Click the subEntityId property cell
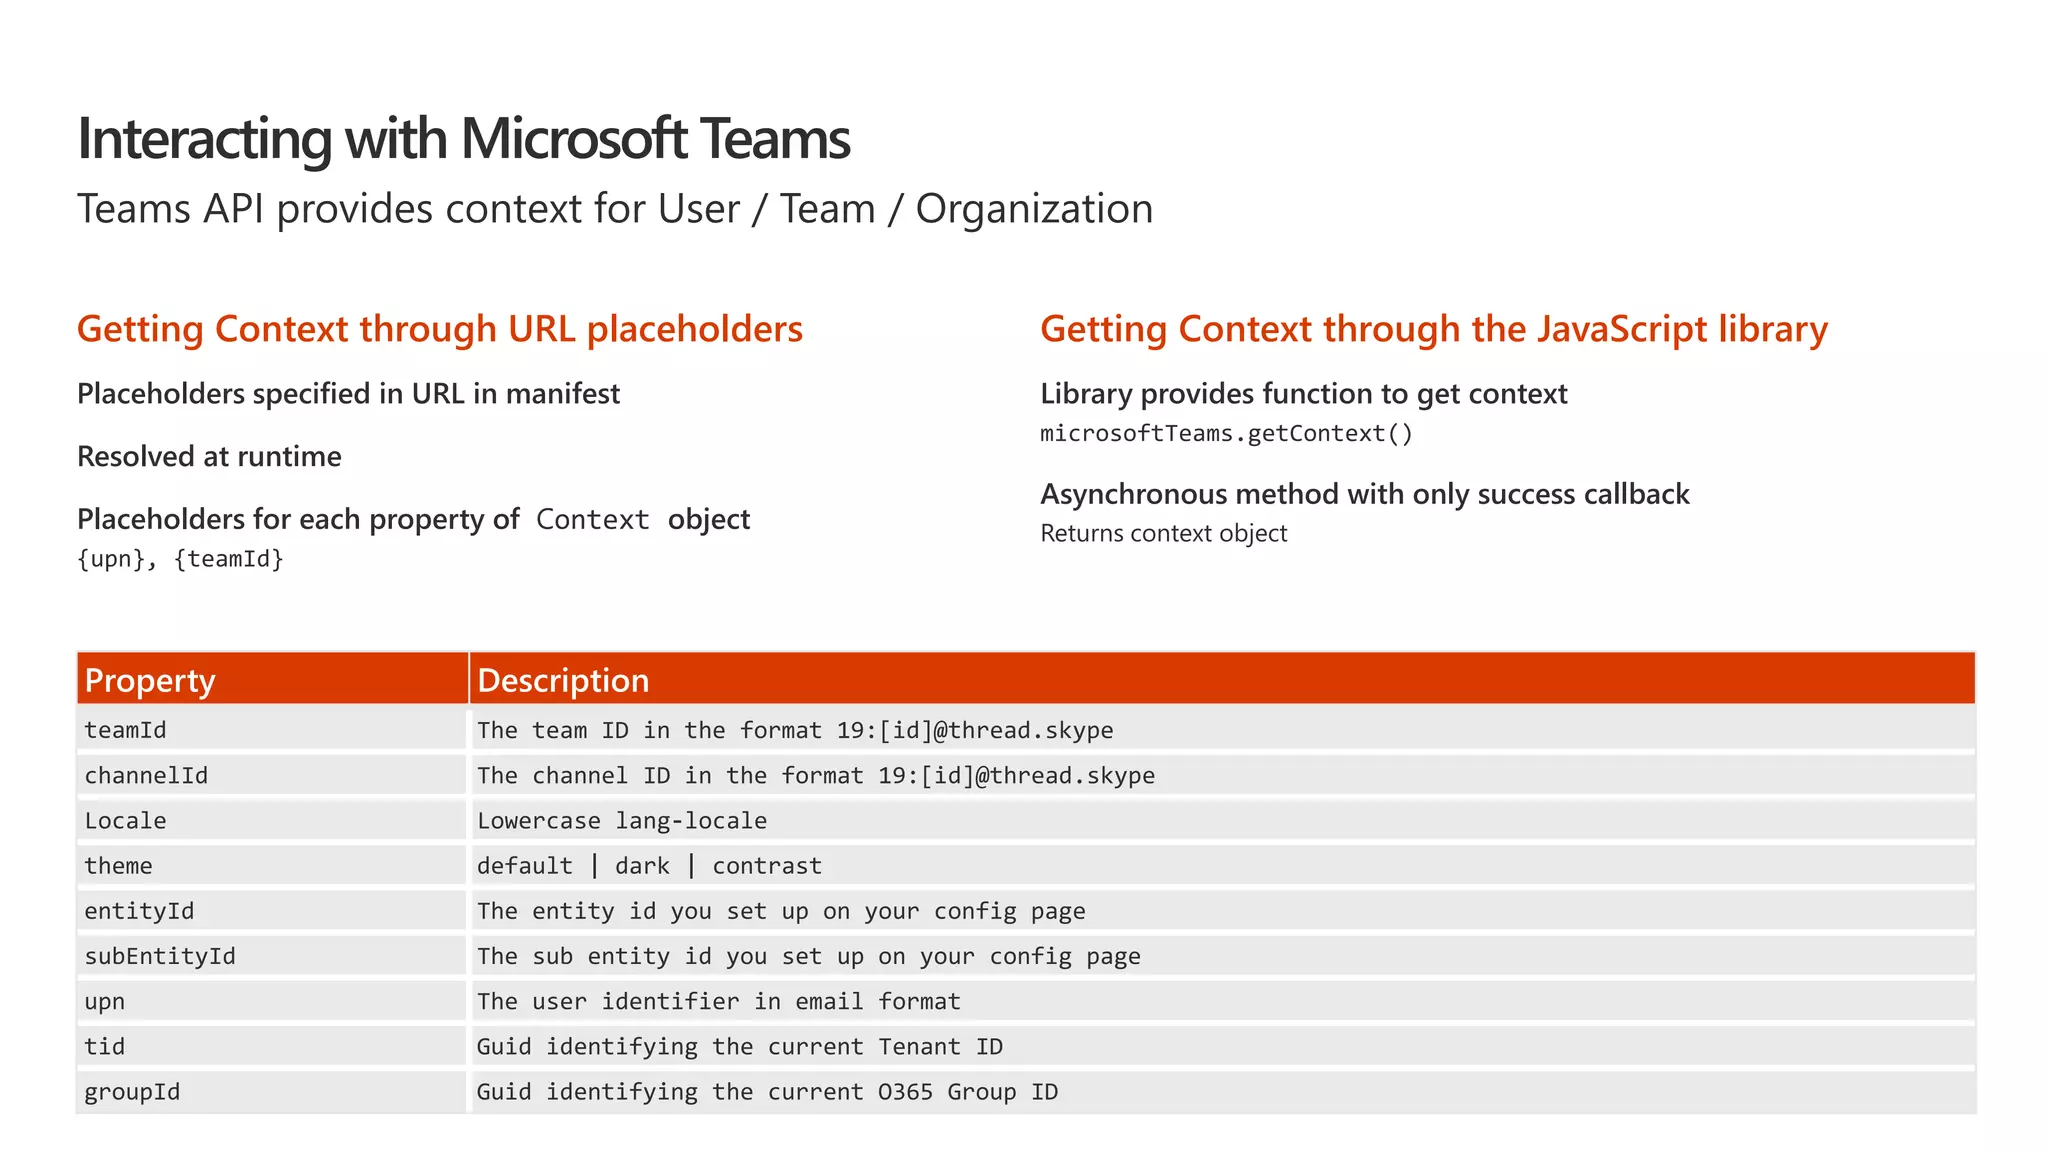 pos(272,955)
